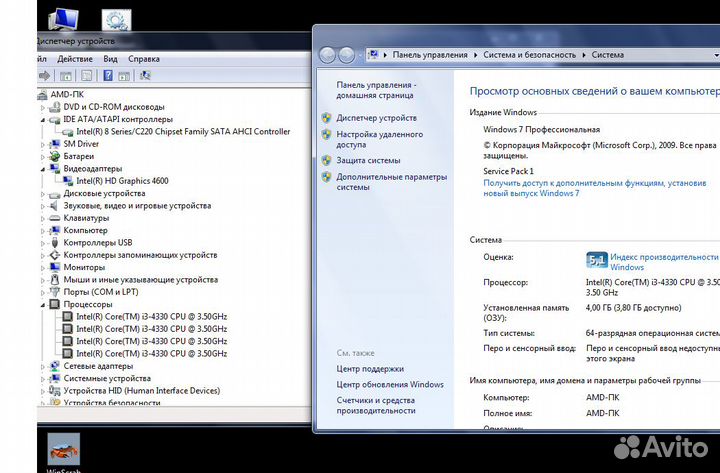720x473 pixels.
Task: Open the address bar dropdown arrow
Action: (716, 55)
